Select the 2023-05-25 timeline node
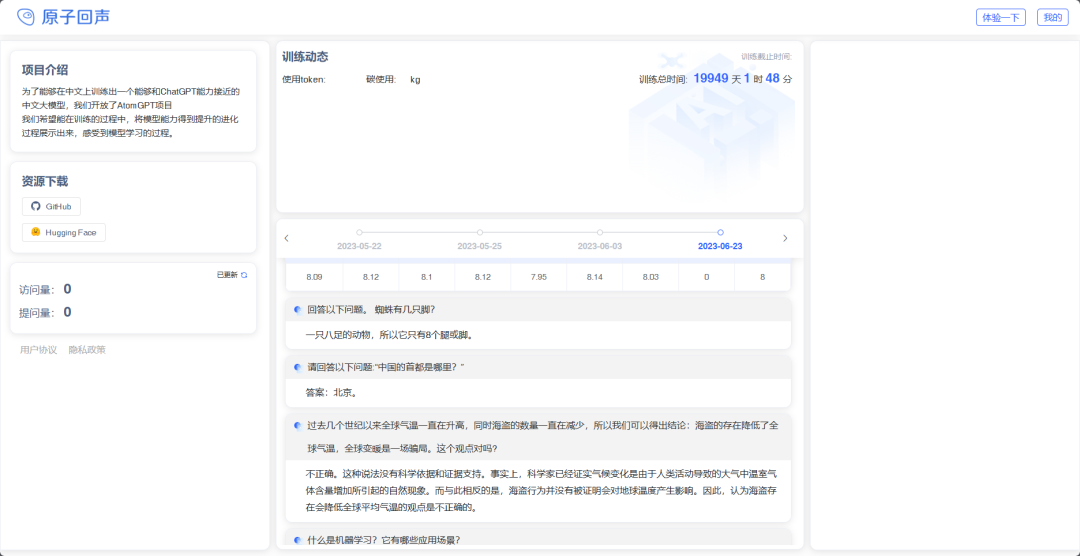The image size is (1080, 556). 479,233
